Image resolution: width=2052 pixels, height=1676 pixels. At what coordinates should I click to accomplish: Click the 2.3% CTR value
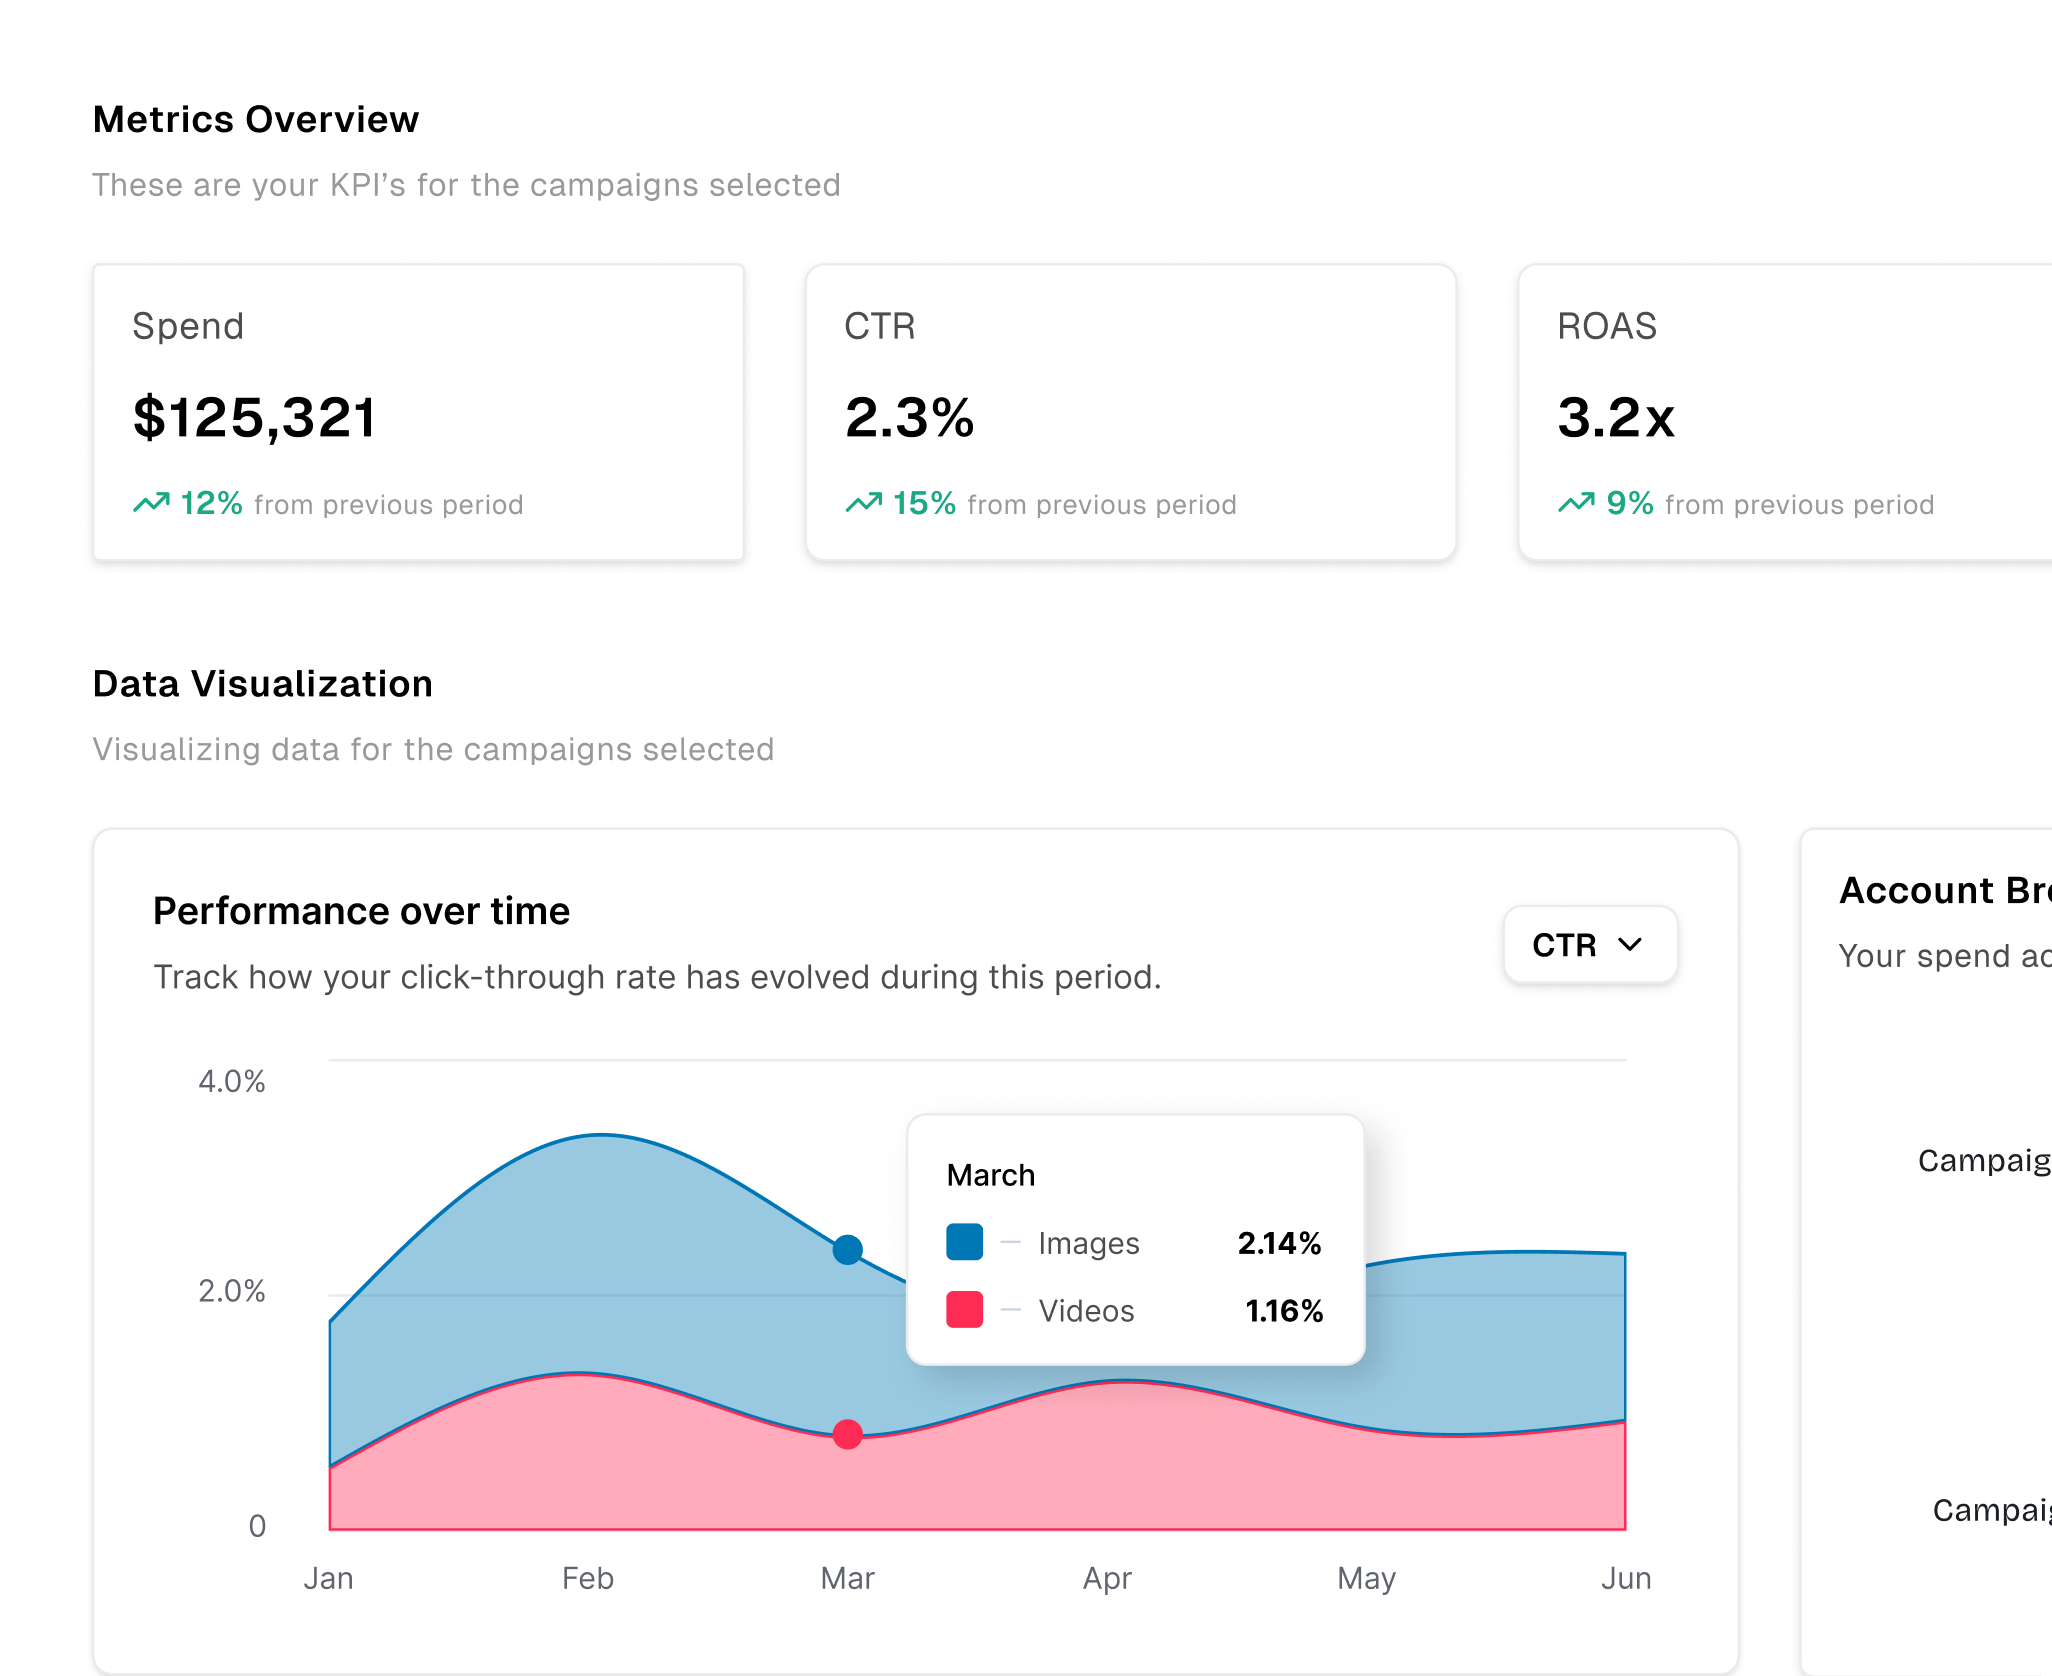[909, 417]
